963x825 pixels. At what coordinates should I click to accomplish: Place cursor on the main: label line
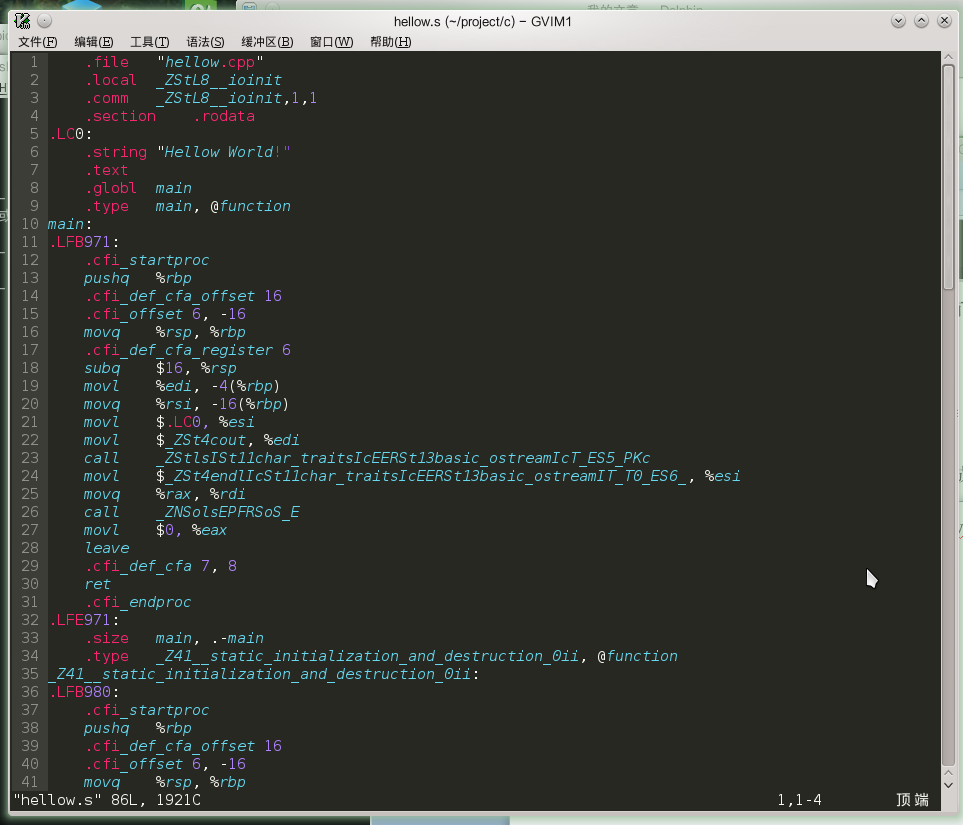pyautogui.click(x=69, y=224)
